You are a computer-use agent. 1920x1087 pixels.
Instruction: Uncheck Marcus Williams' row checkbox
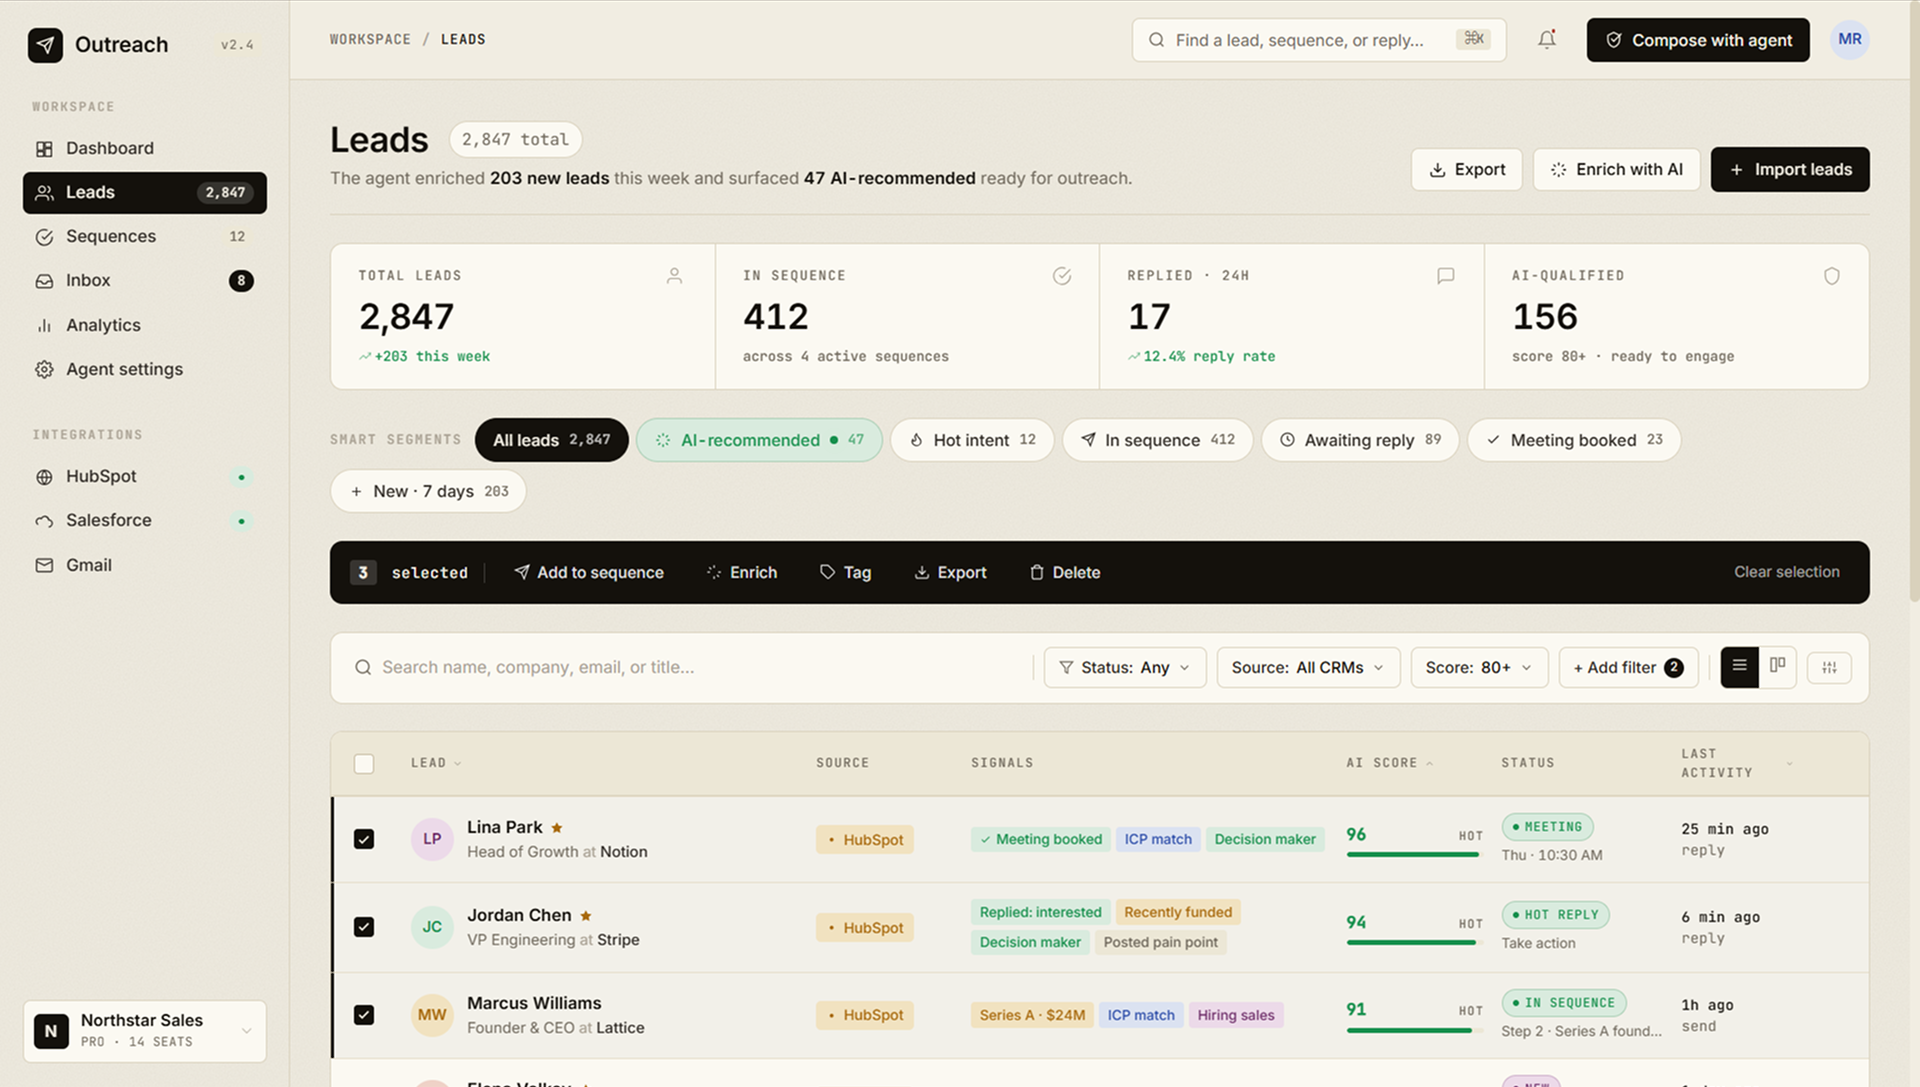pyautogui.click(x=364, y=1015)
